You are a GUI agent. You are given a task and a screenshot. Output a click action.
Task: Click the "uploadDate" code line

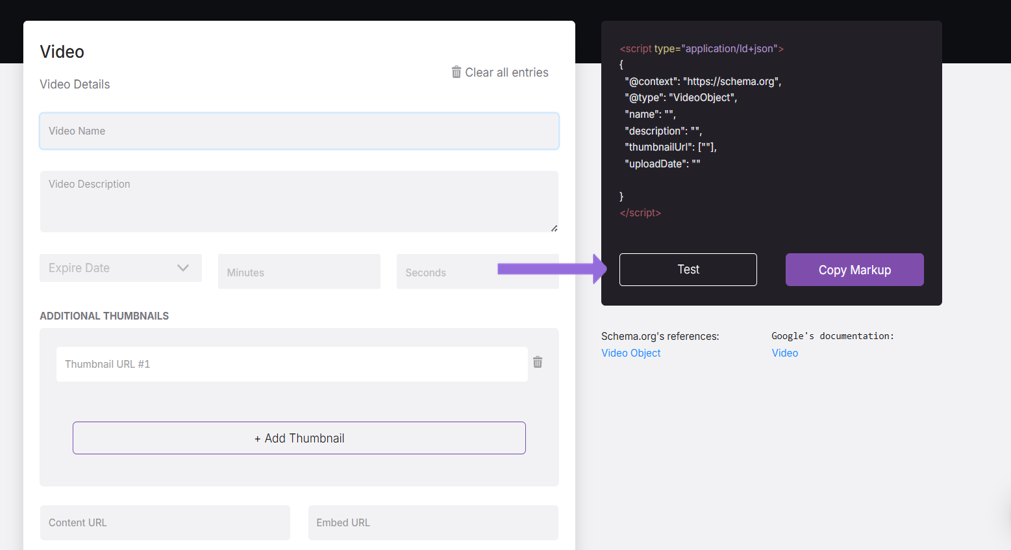coord(662,164)
